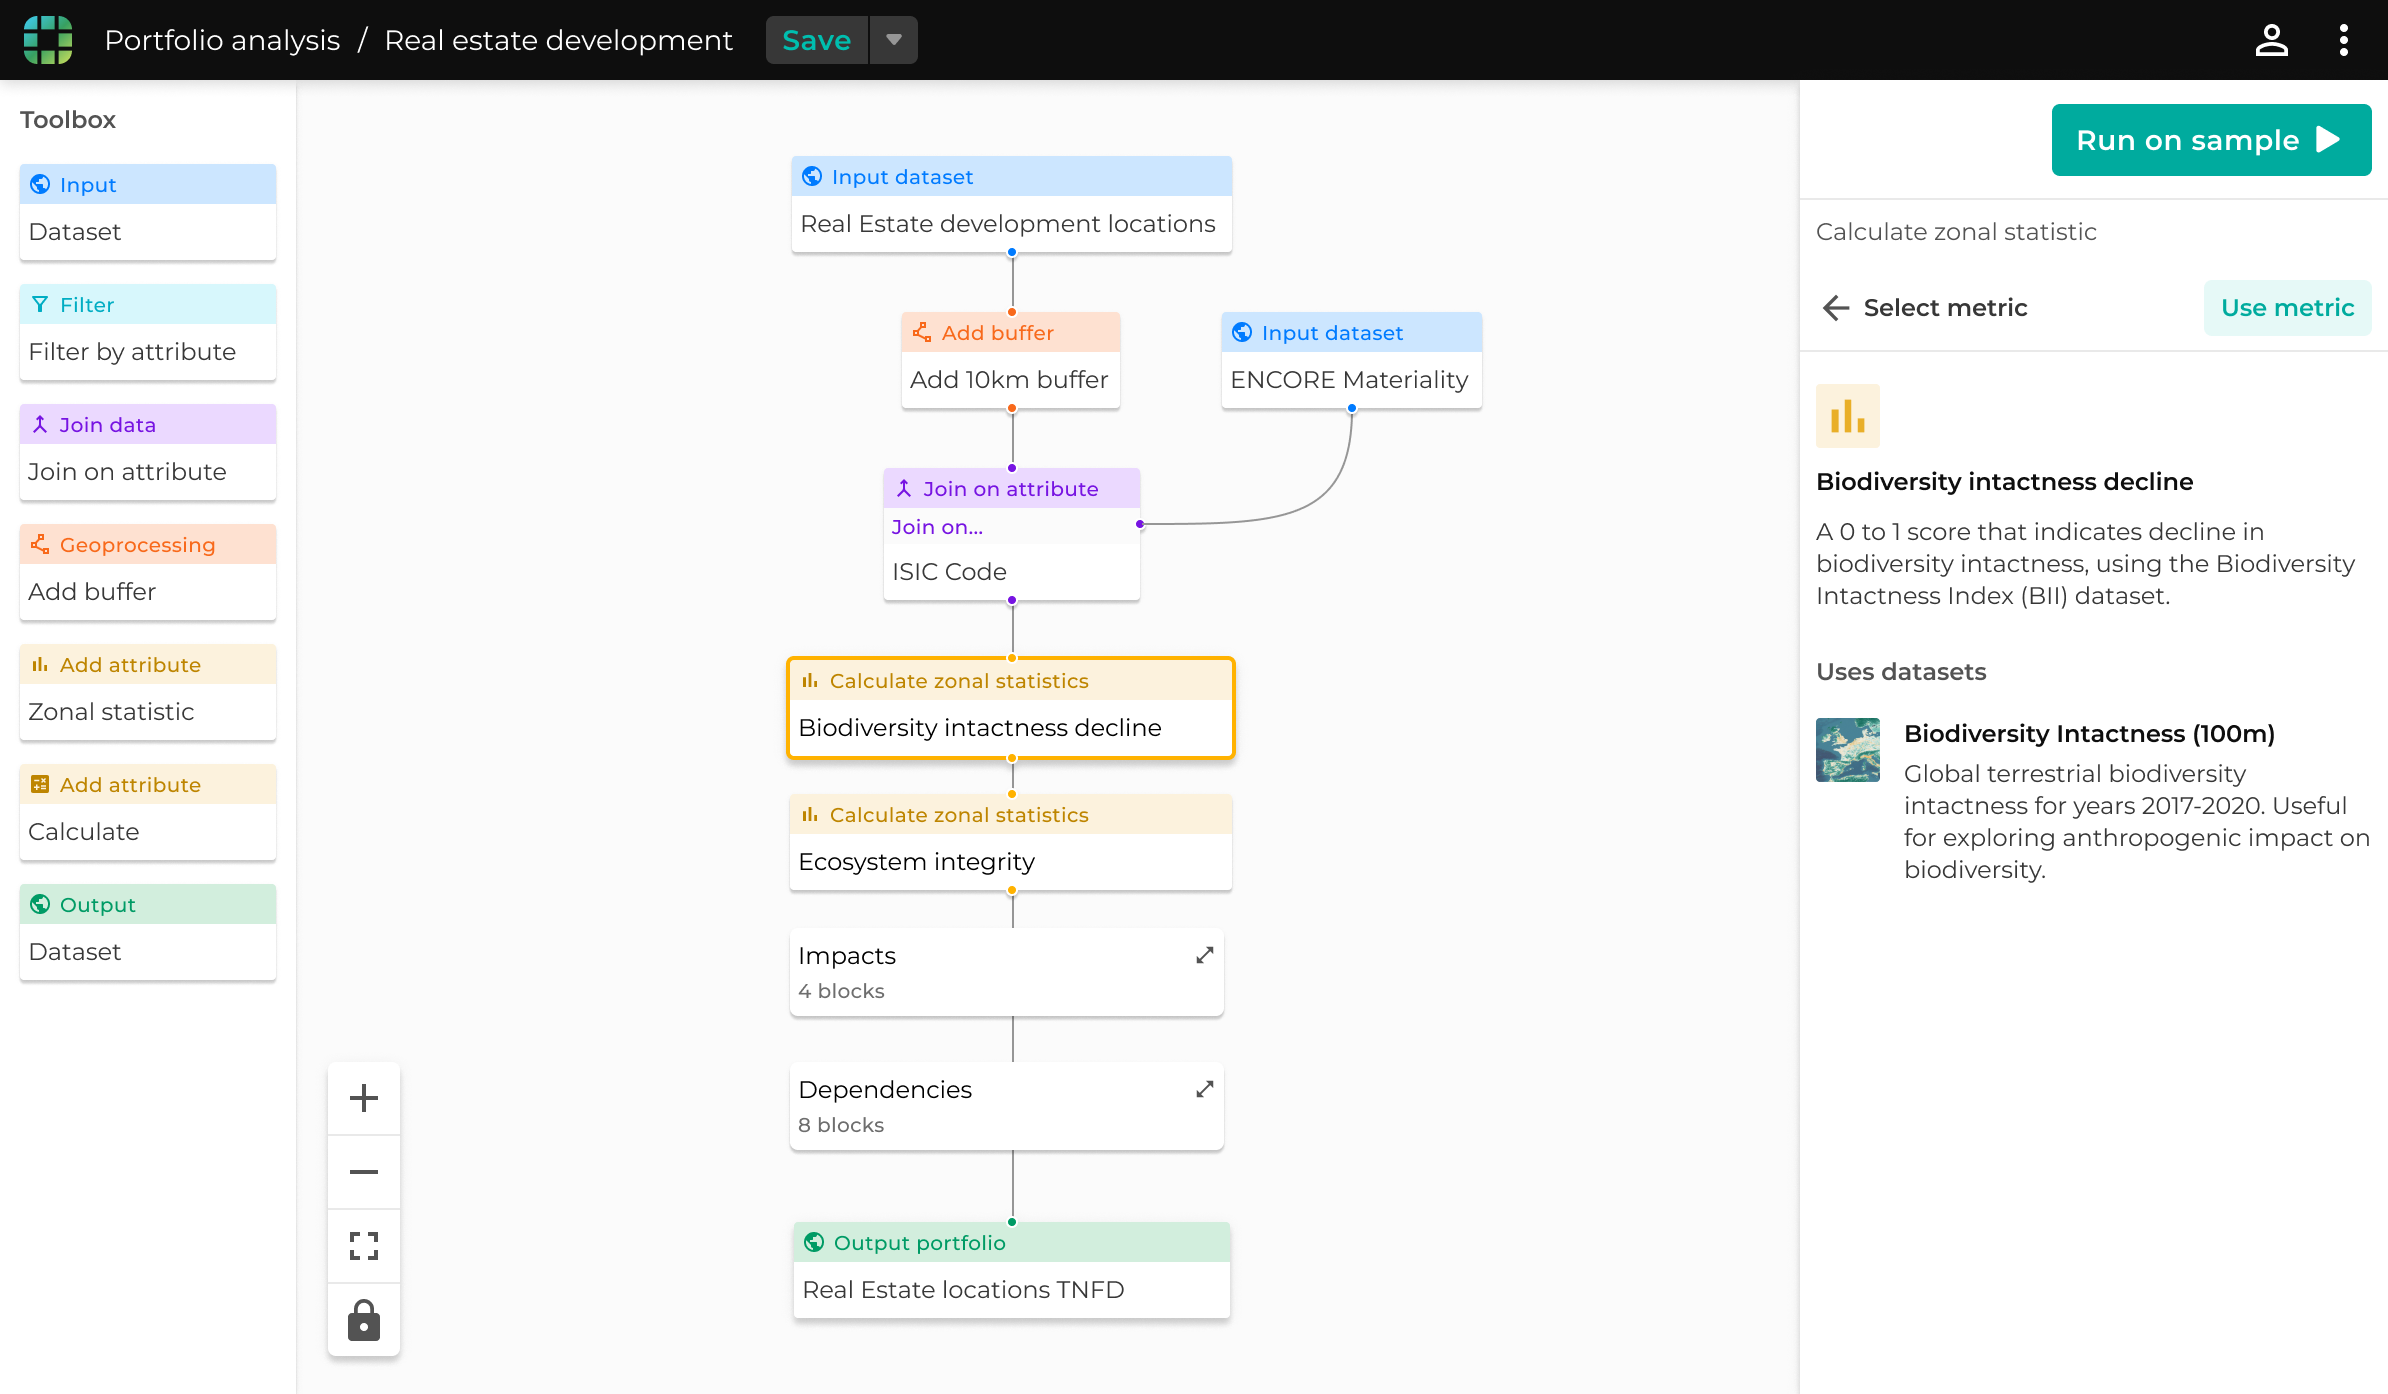
Task: Open the three-dot overflow menu
Action: pyautogui.click(x=2343, y=40)
